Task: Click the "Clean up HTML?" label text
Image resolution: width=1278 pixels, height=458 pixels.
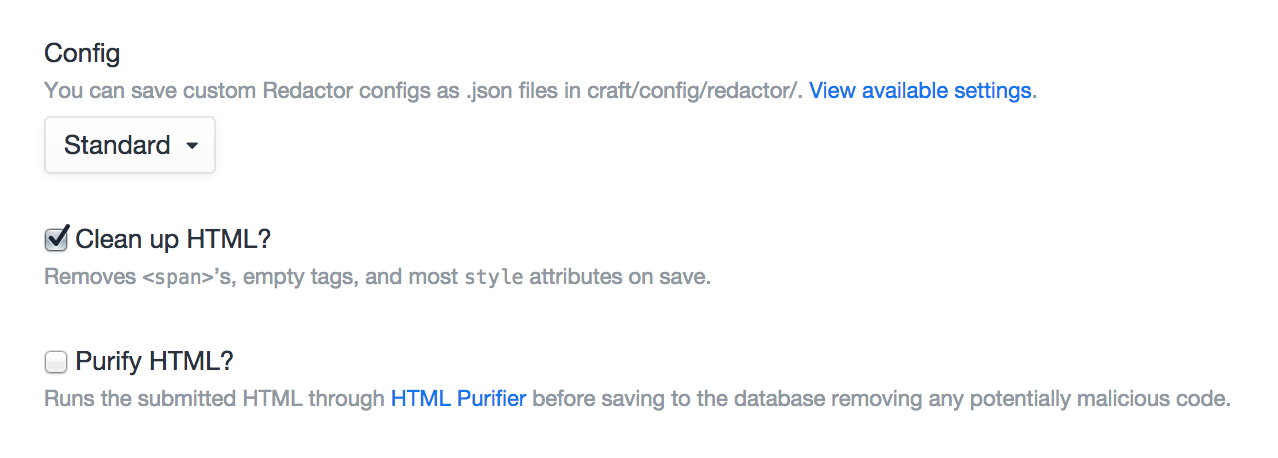Action: [173, 240]
